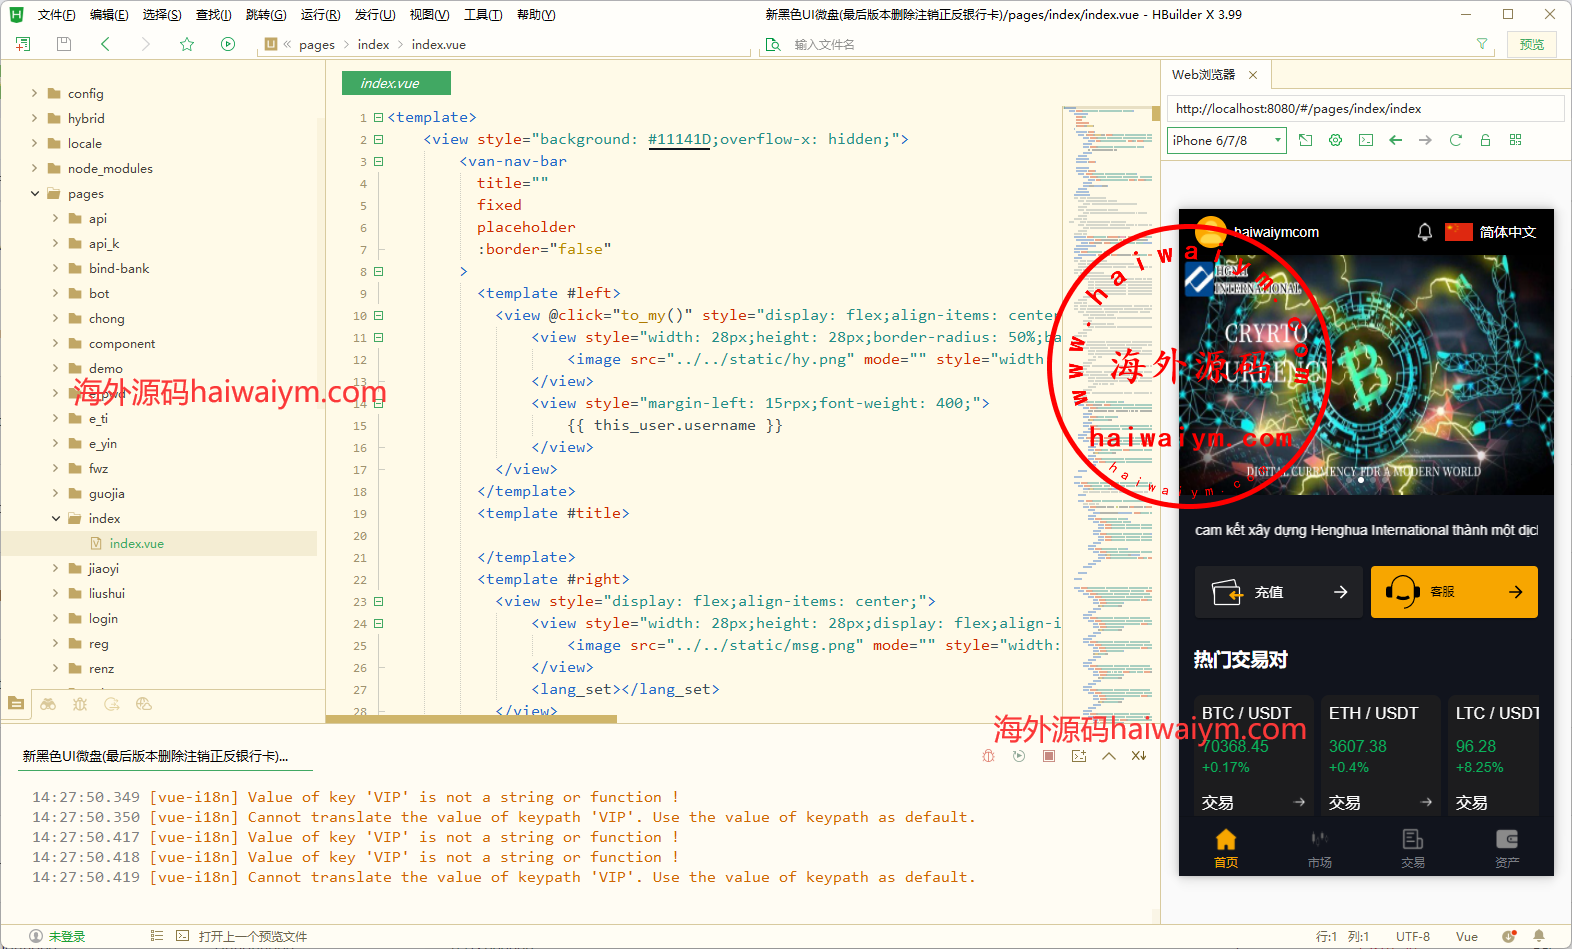Open the browser devtools console icon
This screenshot has width=1572, height=949.
[1365, 140]
